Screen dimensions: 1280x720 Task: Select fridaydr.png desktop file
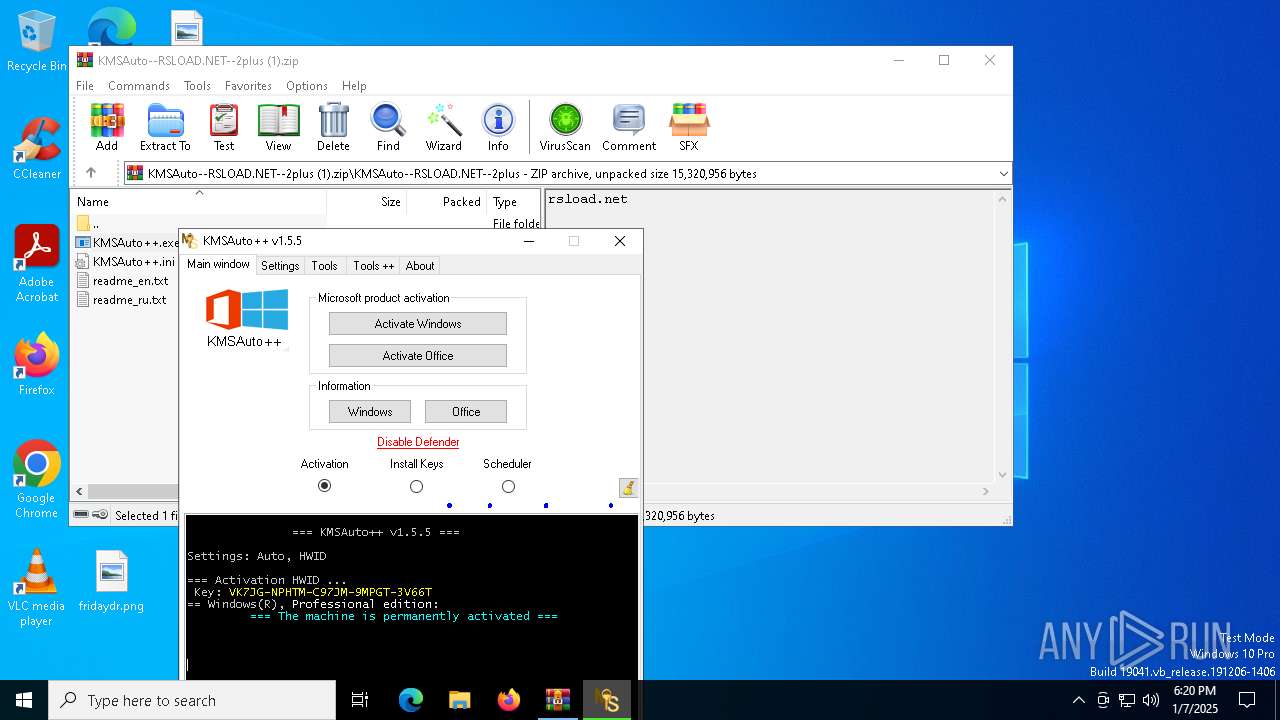pyautogui.click(x=111, y=581)
